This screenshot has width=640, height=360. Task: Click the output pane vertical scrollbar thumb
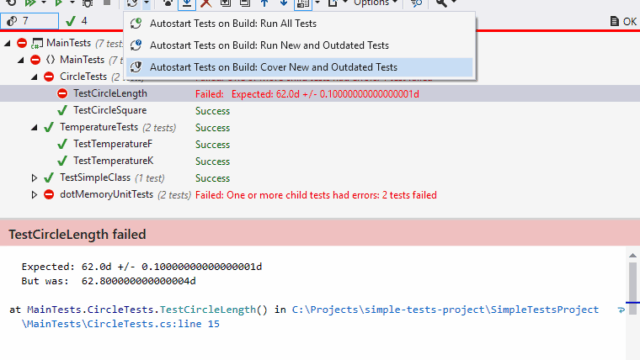point(633,288)
